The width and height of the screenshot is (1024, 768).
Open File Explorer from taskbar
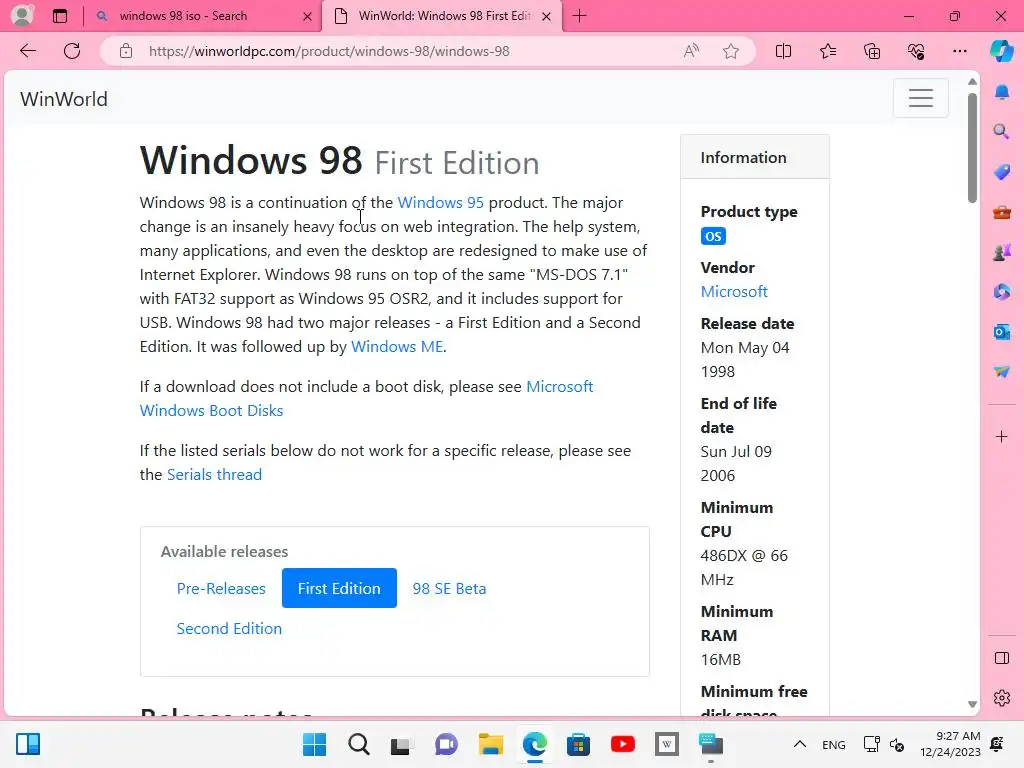(490, 744)
